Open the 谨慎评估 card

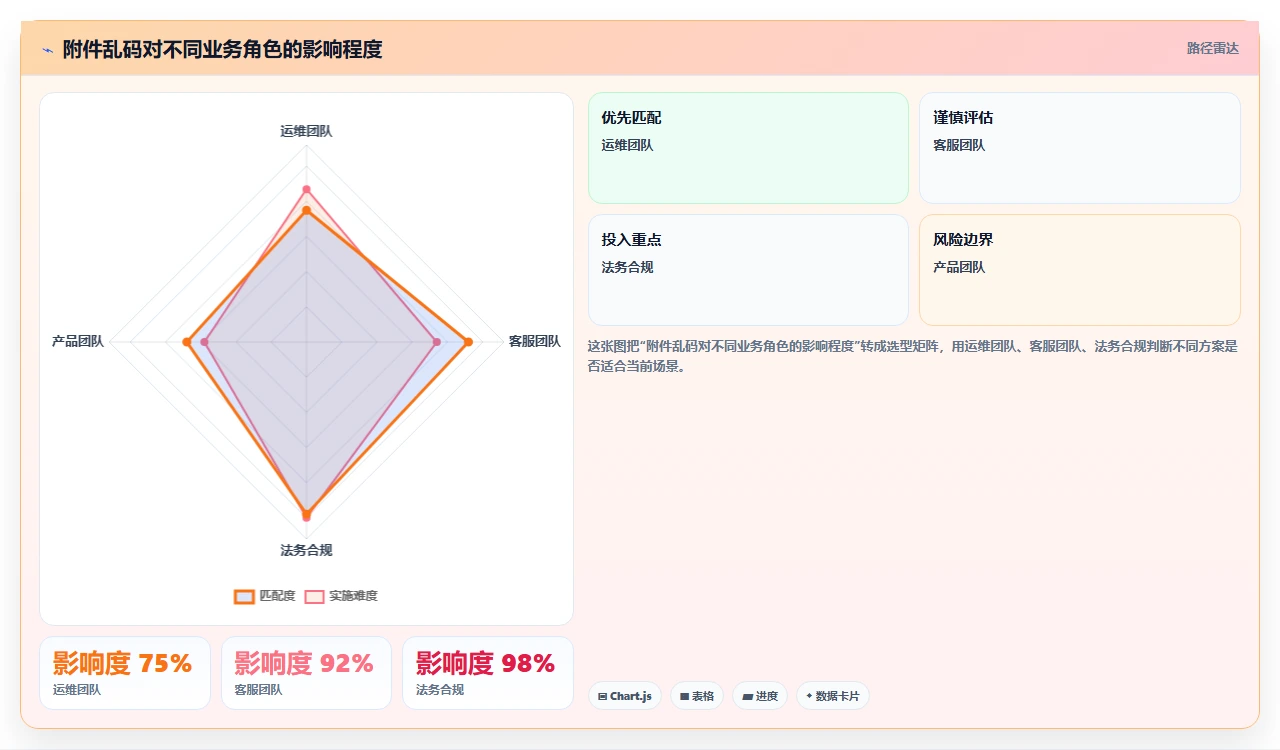pos(1080,148)
